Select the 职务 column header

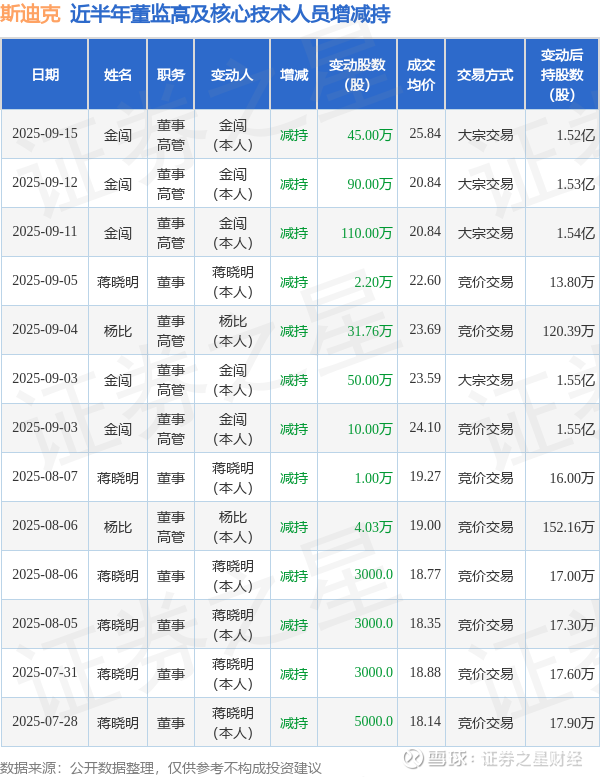click(x=171, y=75)
